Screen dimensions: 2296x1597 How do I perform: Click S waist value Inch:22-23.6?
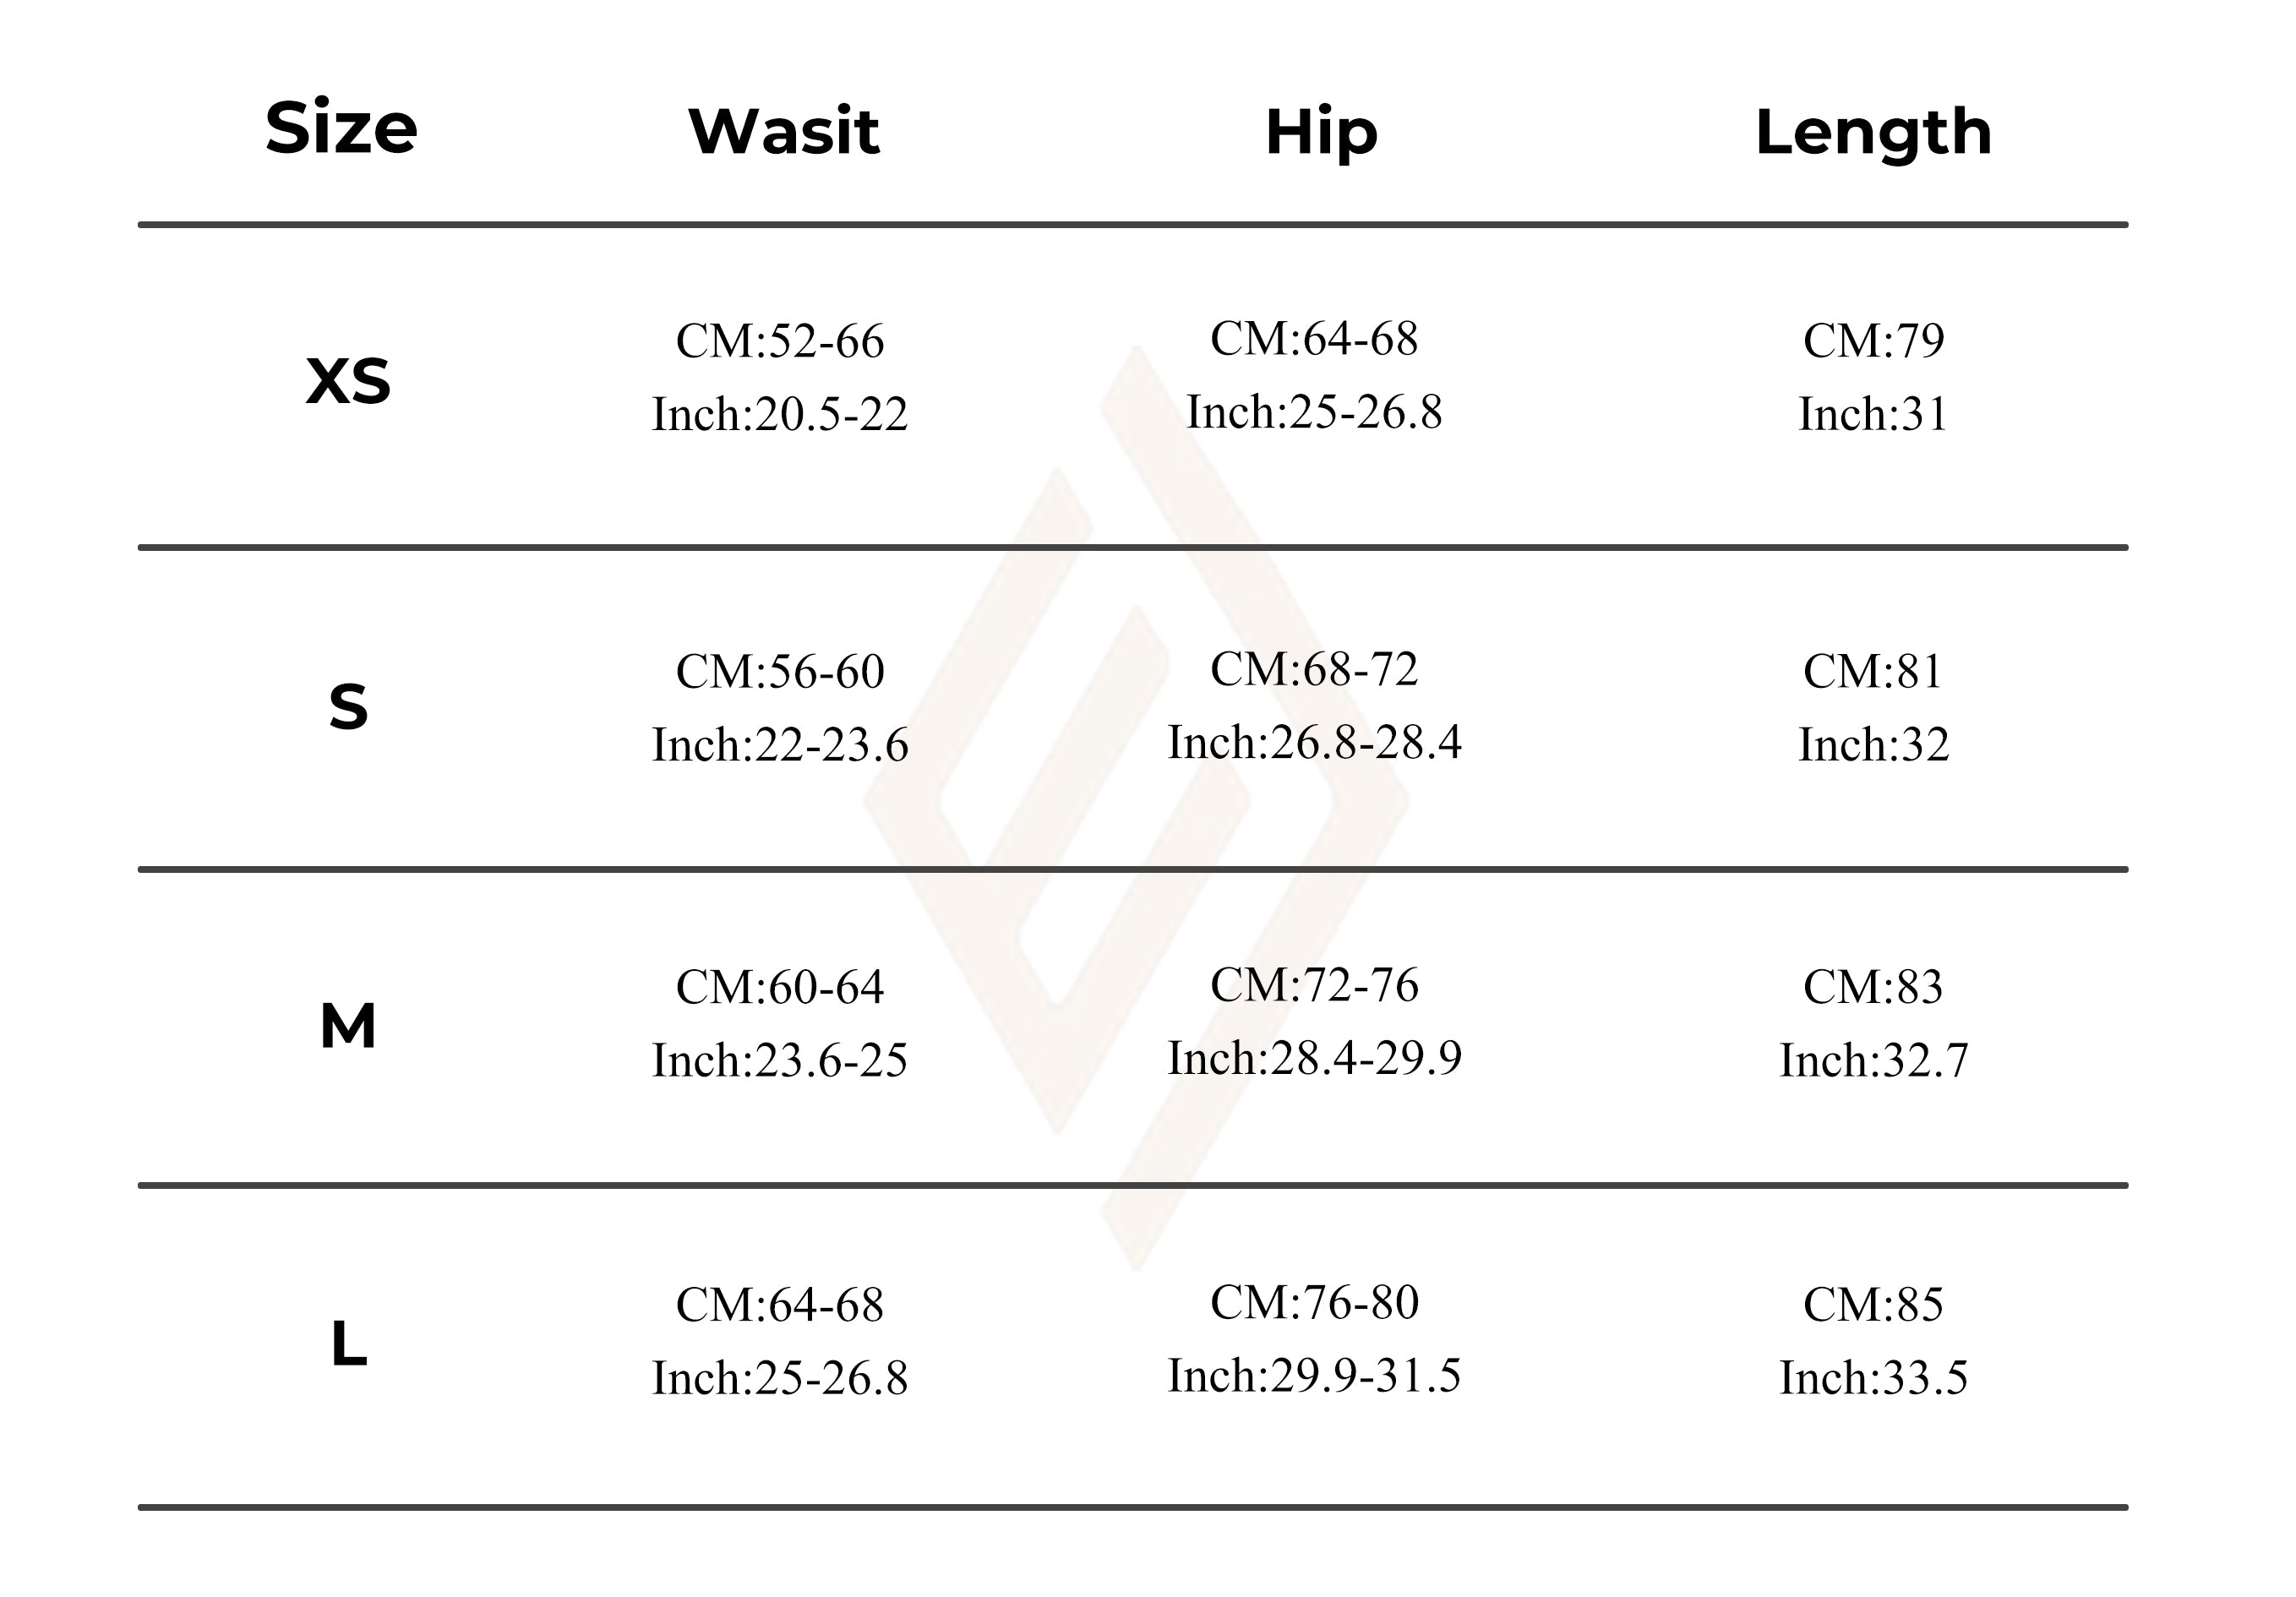pos(780,745)
